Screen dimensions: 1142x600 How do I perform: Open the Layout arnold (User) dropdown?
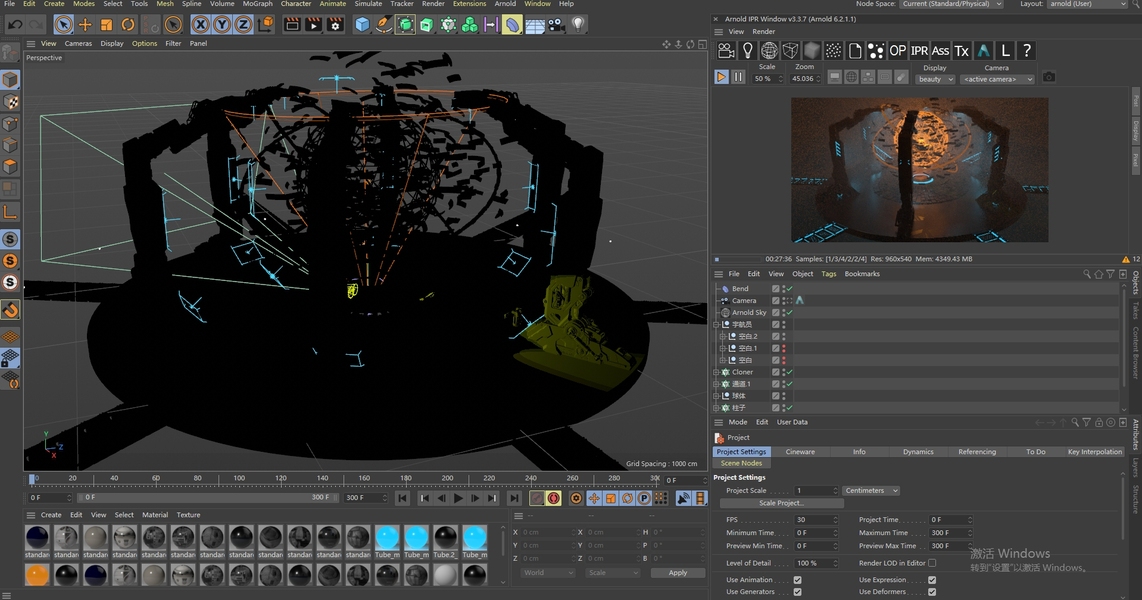click(x=1088, y=4)
